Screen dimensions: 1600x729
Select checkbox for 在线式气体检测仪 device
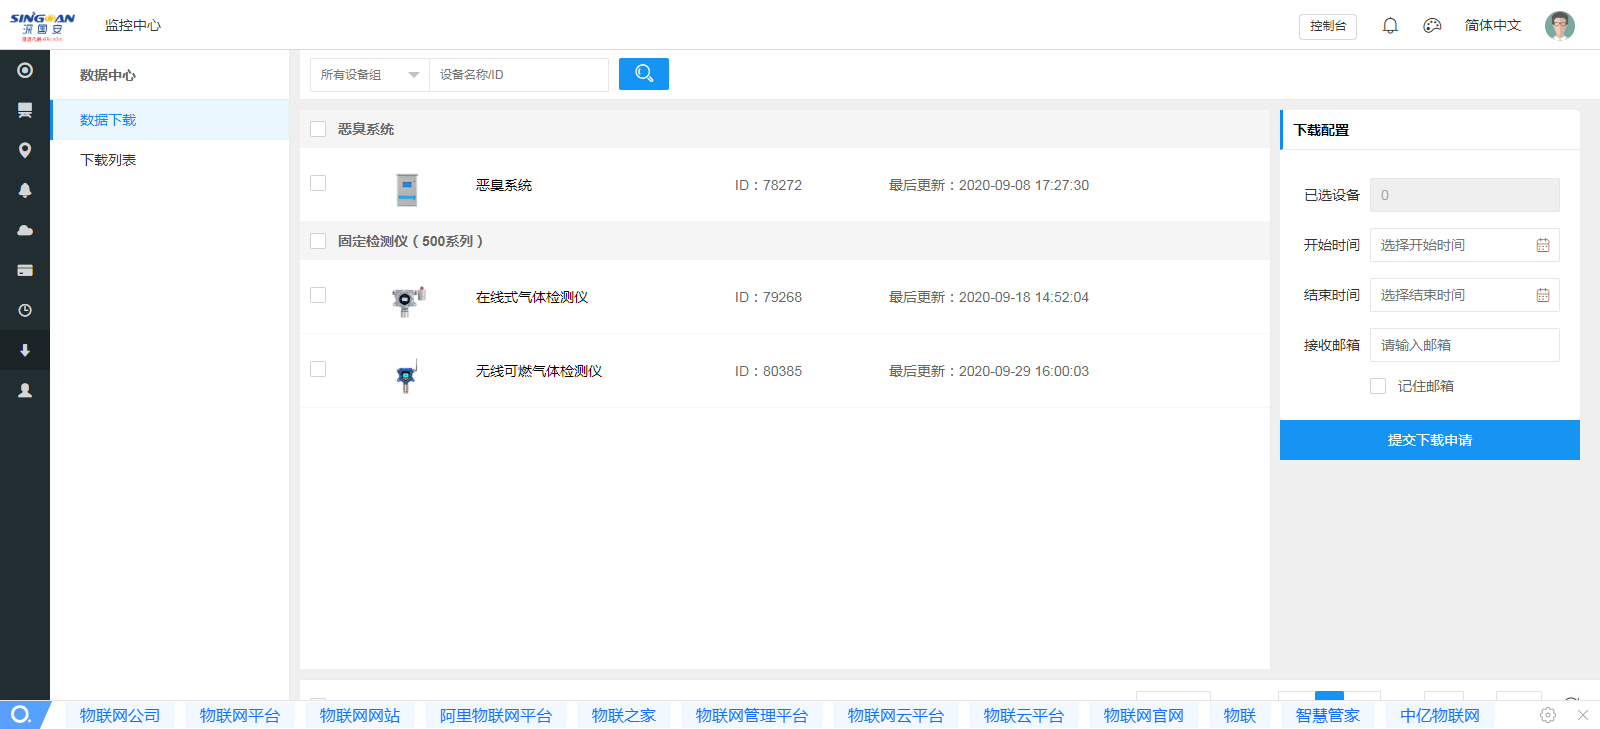pos(318,295)
